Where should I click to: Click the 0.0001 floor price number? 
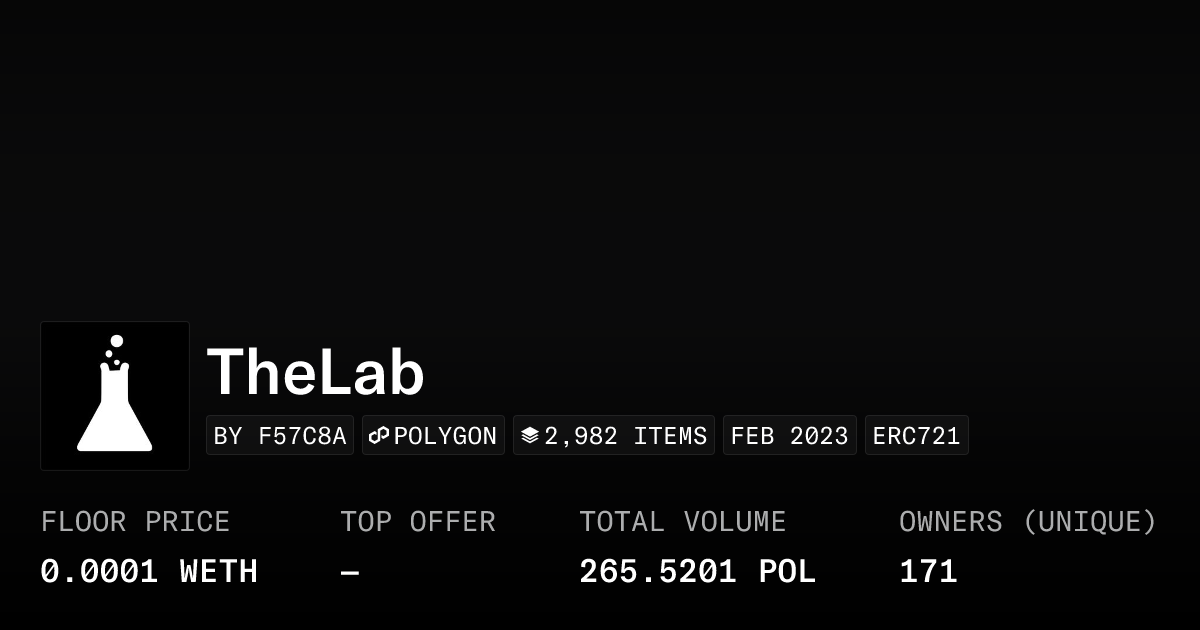[99, 572]
